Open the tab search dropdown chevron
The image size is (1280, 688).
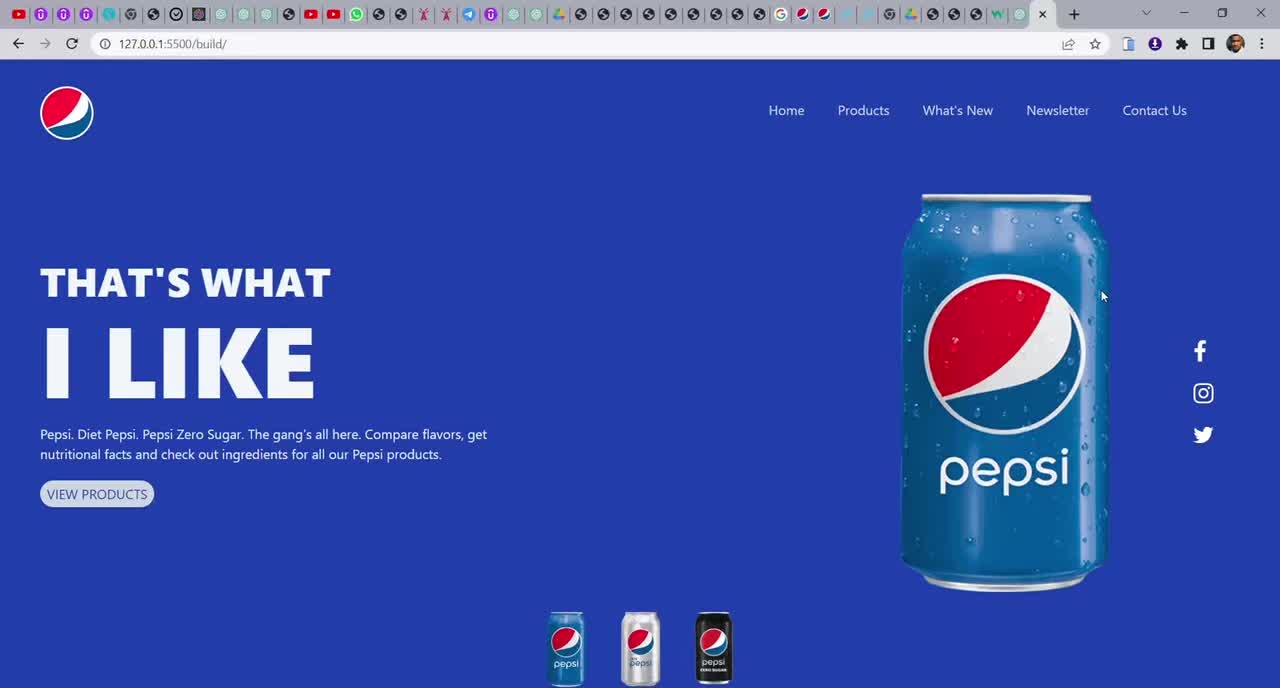[x=1146, y=13]
